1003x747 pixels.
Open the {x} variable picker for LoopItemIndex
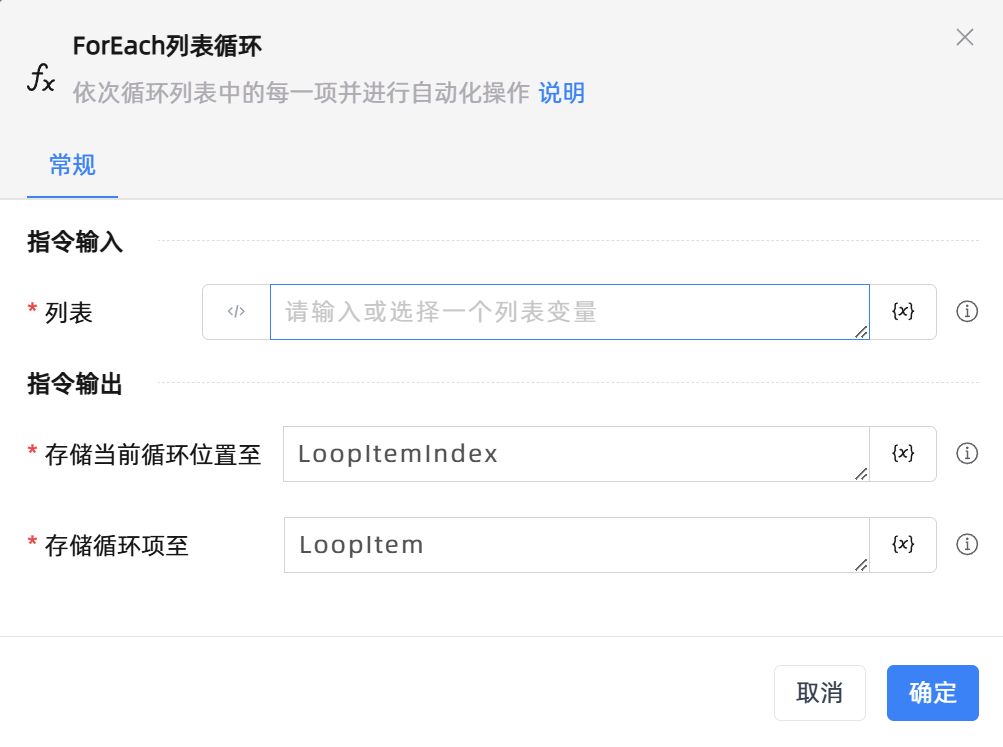pos(903,454)
